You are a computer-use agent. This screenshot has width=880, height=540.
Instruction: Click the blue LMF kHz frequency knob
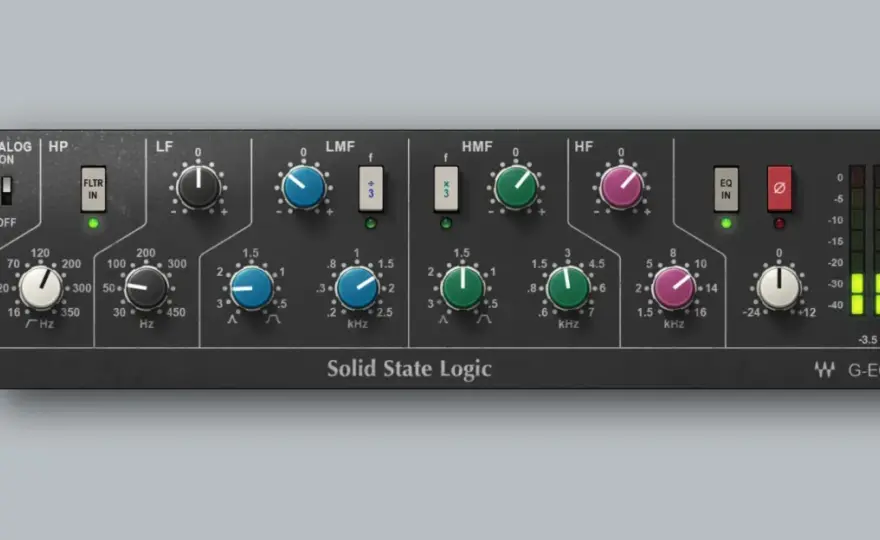tap(357, 288)
